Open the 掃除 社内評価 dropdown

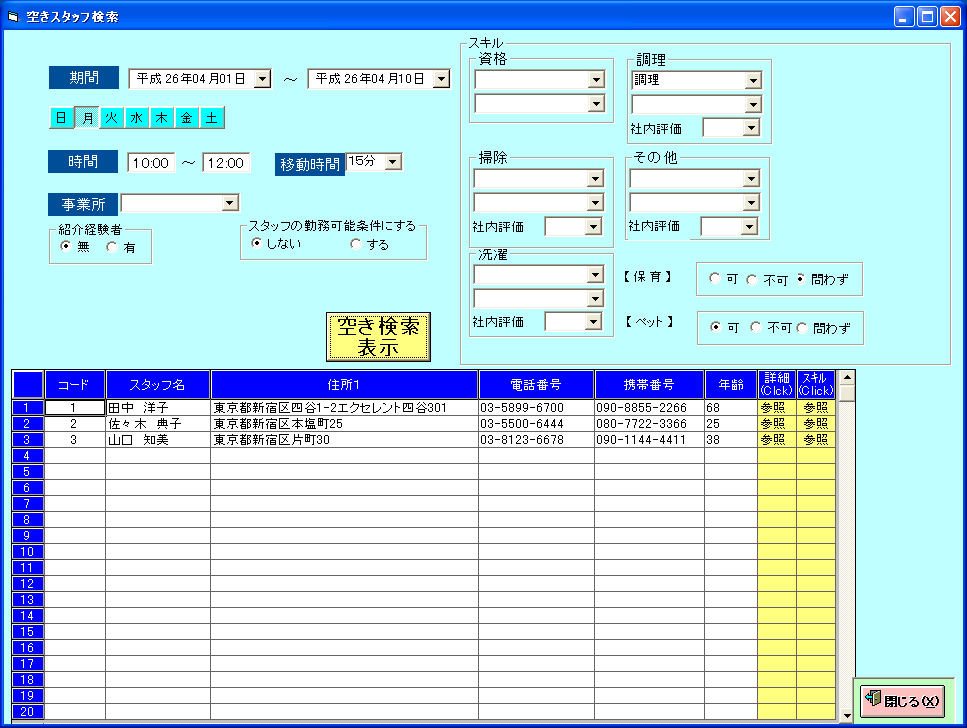(x=593, y=226)
